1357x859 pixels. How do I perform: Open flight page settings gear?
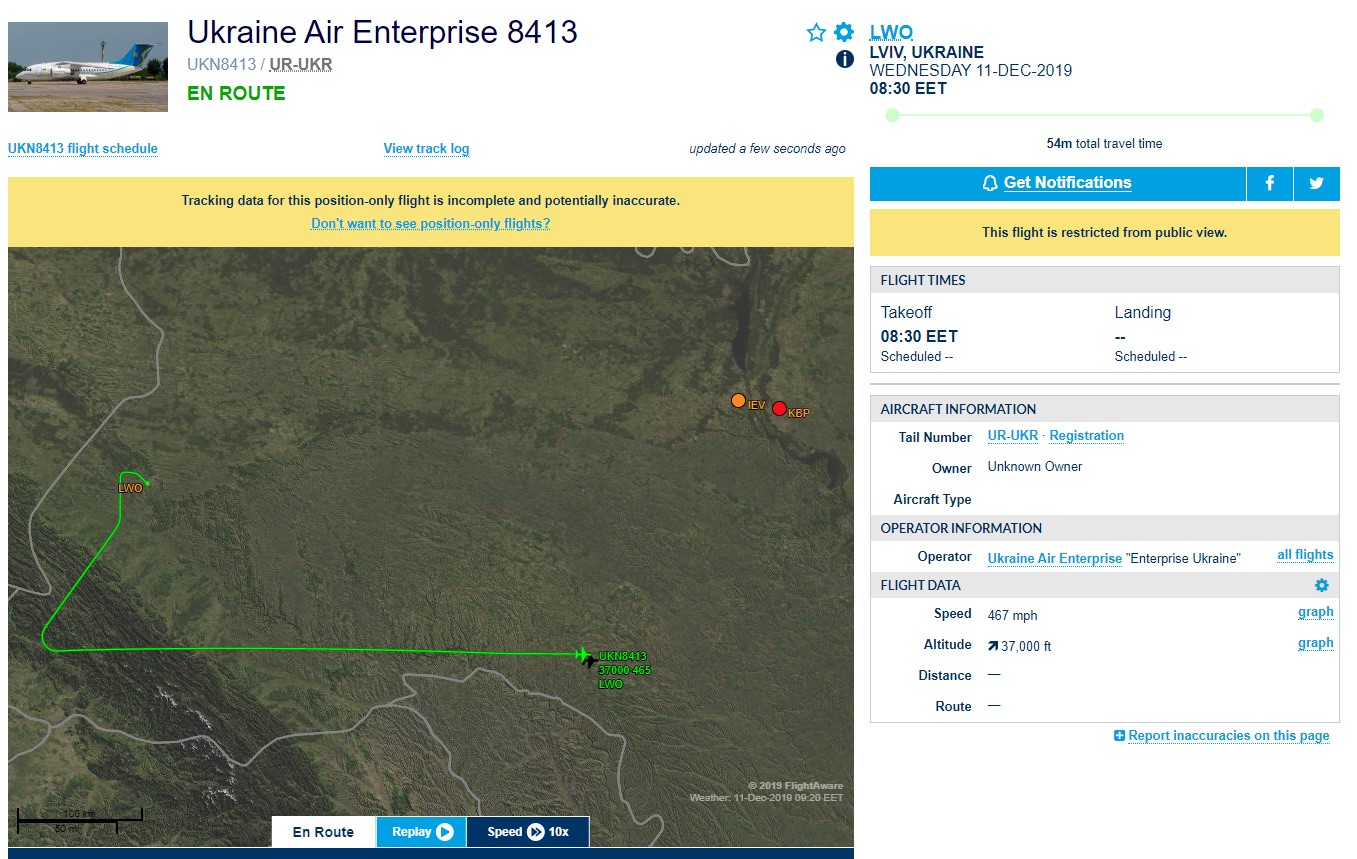click(x=844, y=32)
